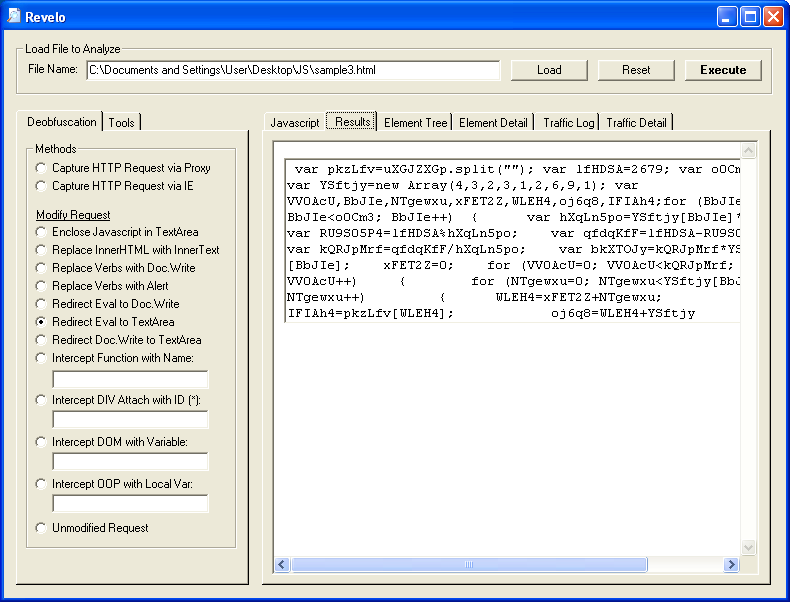Choose Redirect Eval to Doc.Write
The height and width of the screenshot is (602, 790).
pyautogui.click(x=41, y=304)
